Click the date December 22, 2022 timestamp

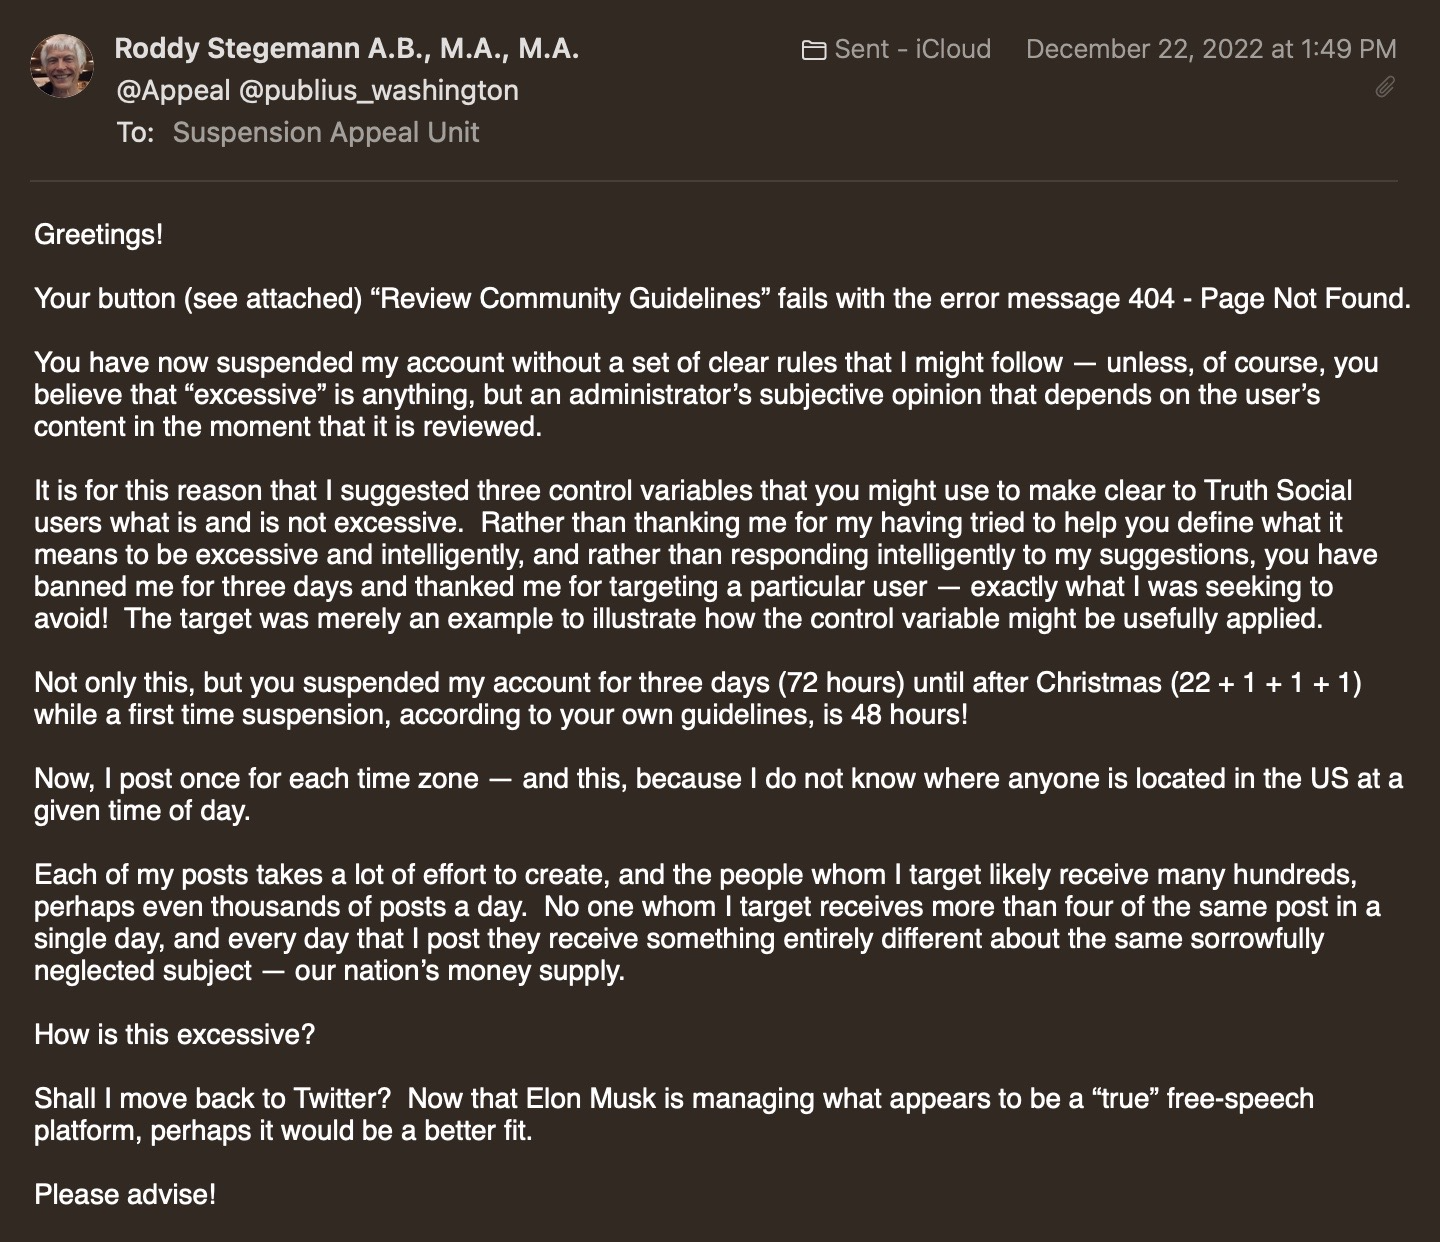point(1211,49)
